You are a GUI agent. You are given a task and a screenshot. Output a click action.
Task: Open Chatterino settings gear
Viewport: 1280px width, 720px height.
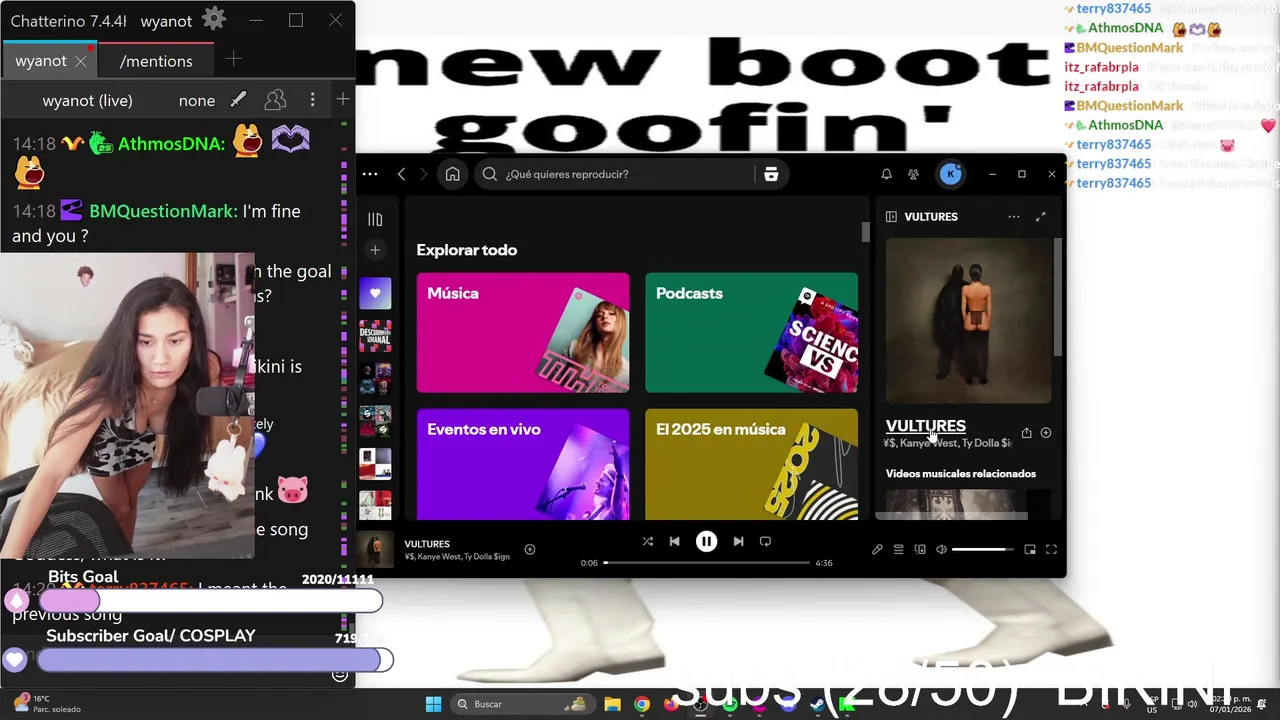[213, 19]
